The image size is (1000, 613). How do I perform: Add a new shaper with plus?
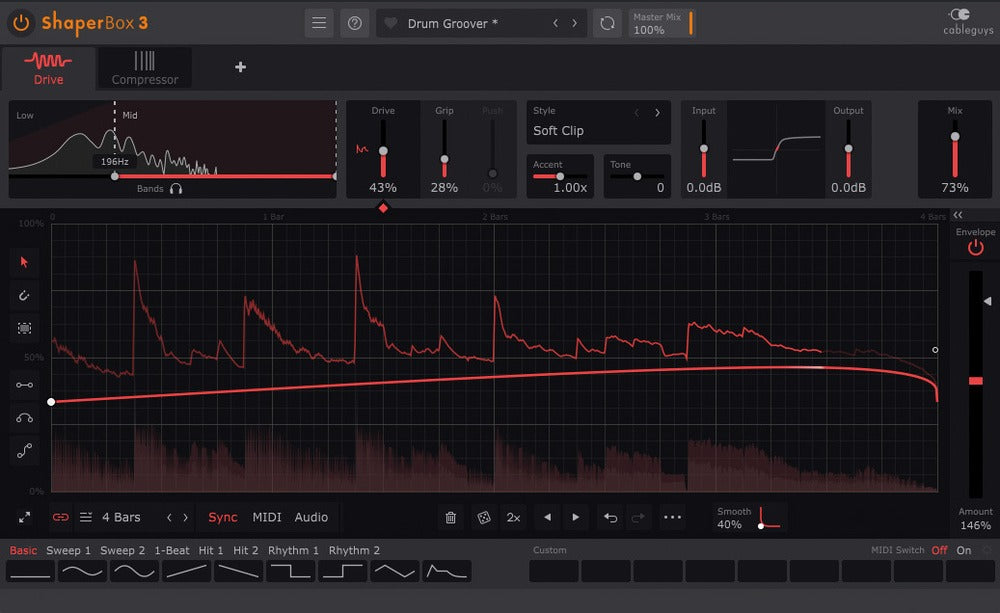[x=240, y=67]
